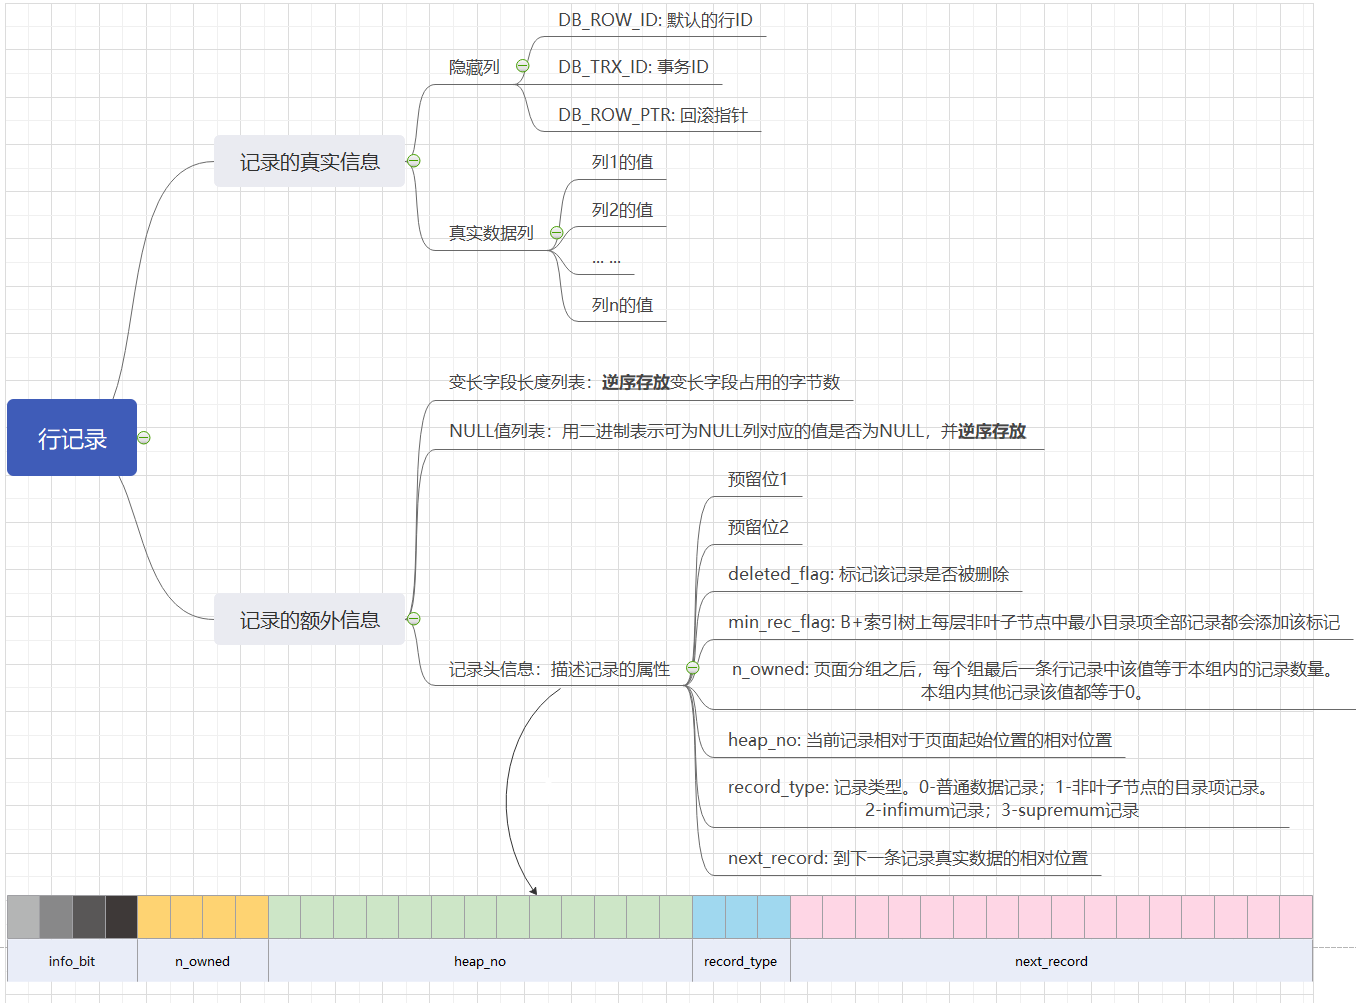
Task: Select the 预留位2 node
Action: coord(758,527)
